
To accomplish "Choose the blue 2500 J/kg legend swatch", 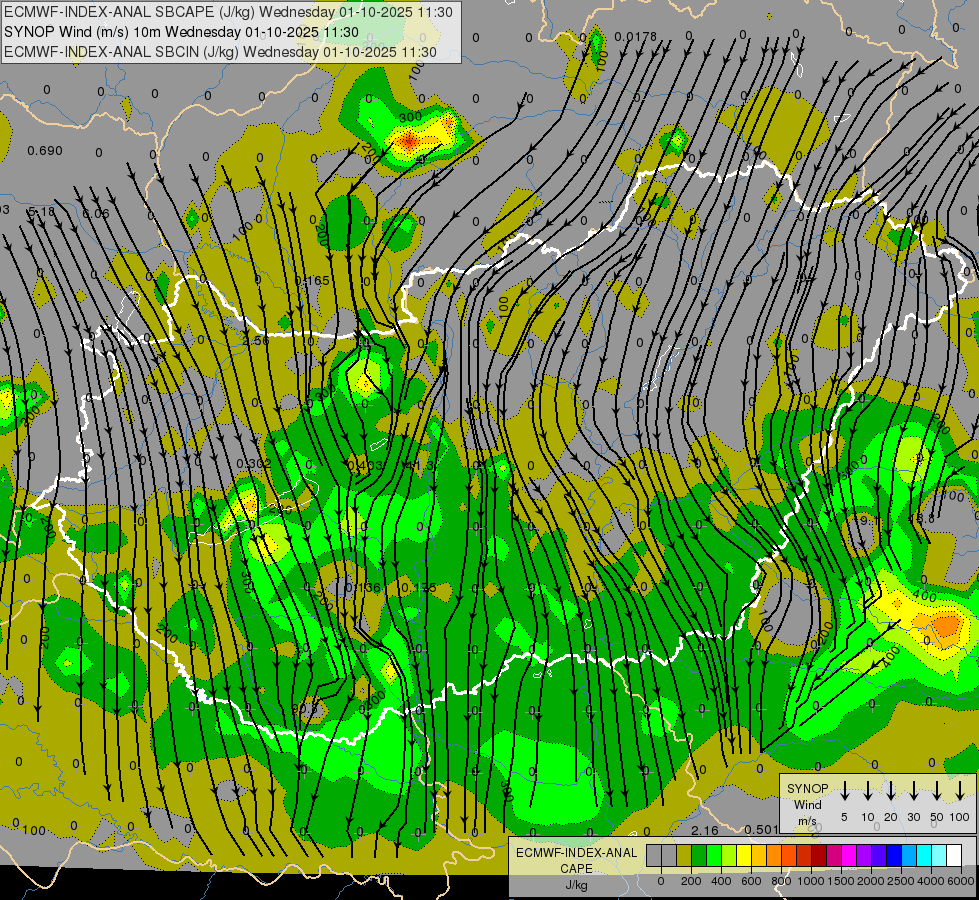I will pyautogui.click(x=894, y=855).
